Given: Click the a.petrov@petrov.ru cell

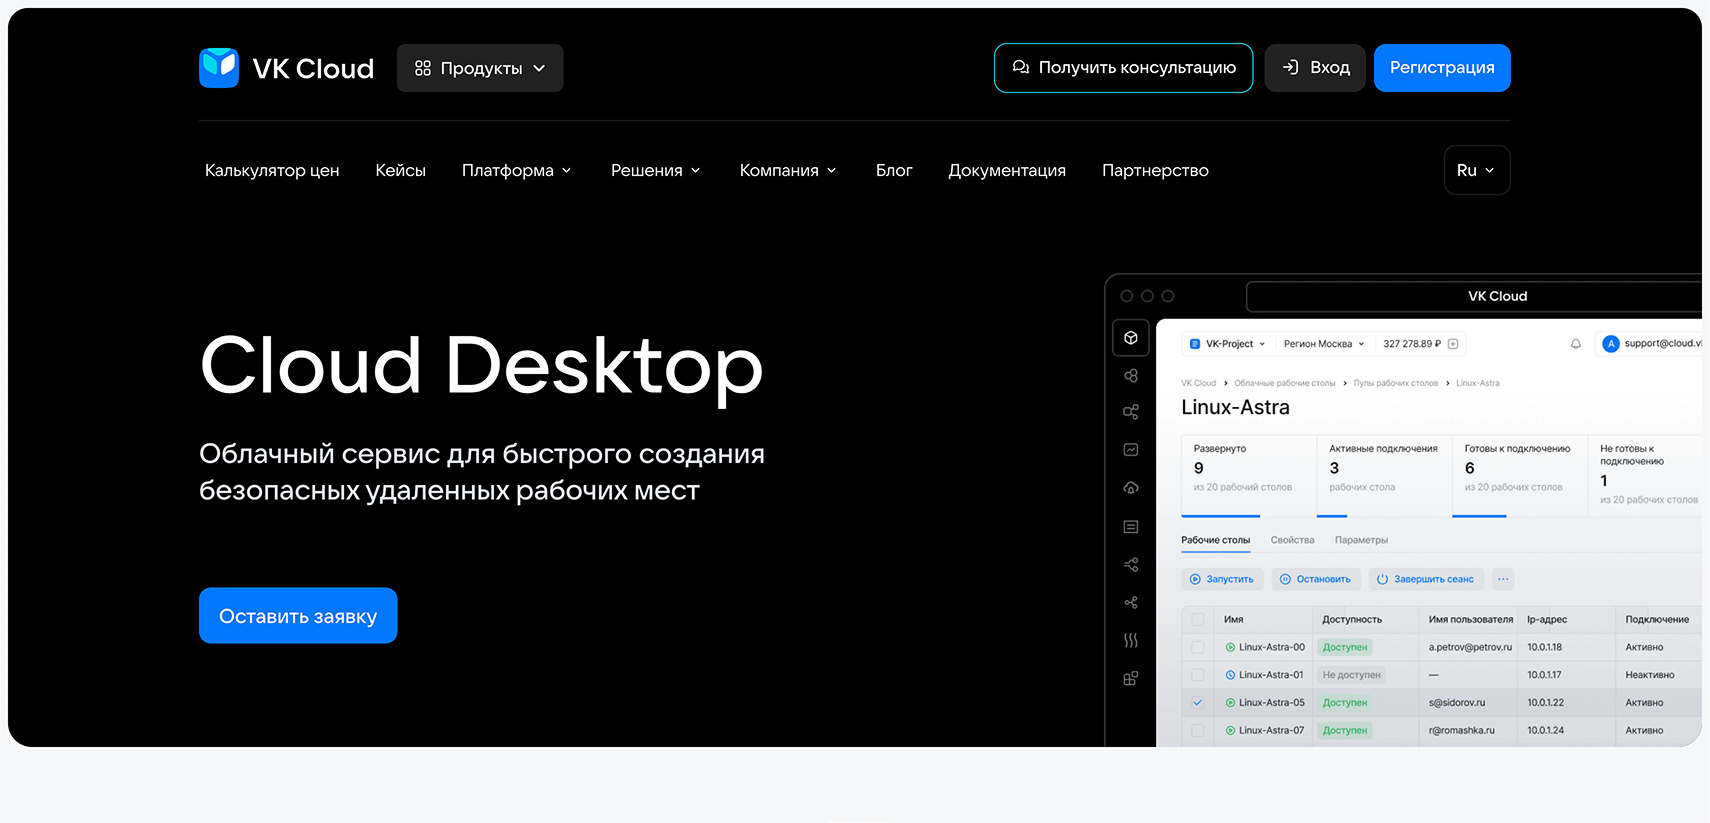Looking at the screenshot, I should tap(1470, 647).
